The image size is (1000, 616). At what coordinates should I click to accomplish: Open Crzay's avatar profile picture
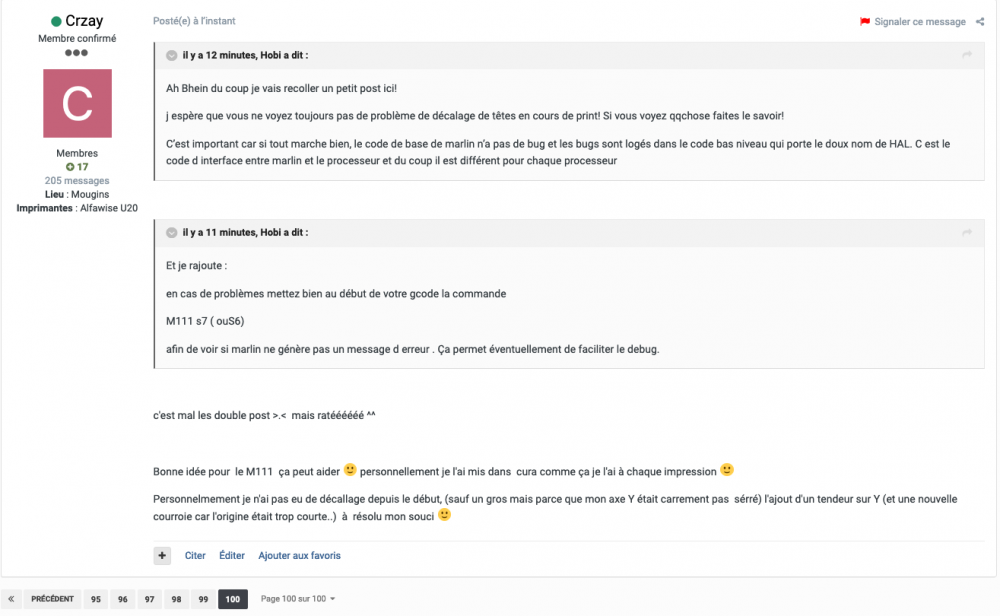point(77,103)
